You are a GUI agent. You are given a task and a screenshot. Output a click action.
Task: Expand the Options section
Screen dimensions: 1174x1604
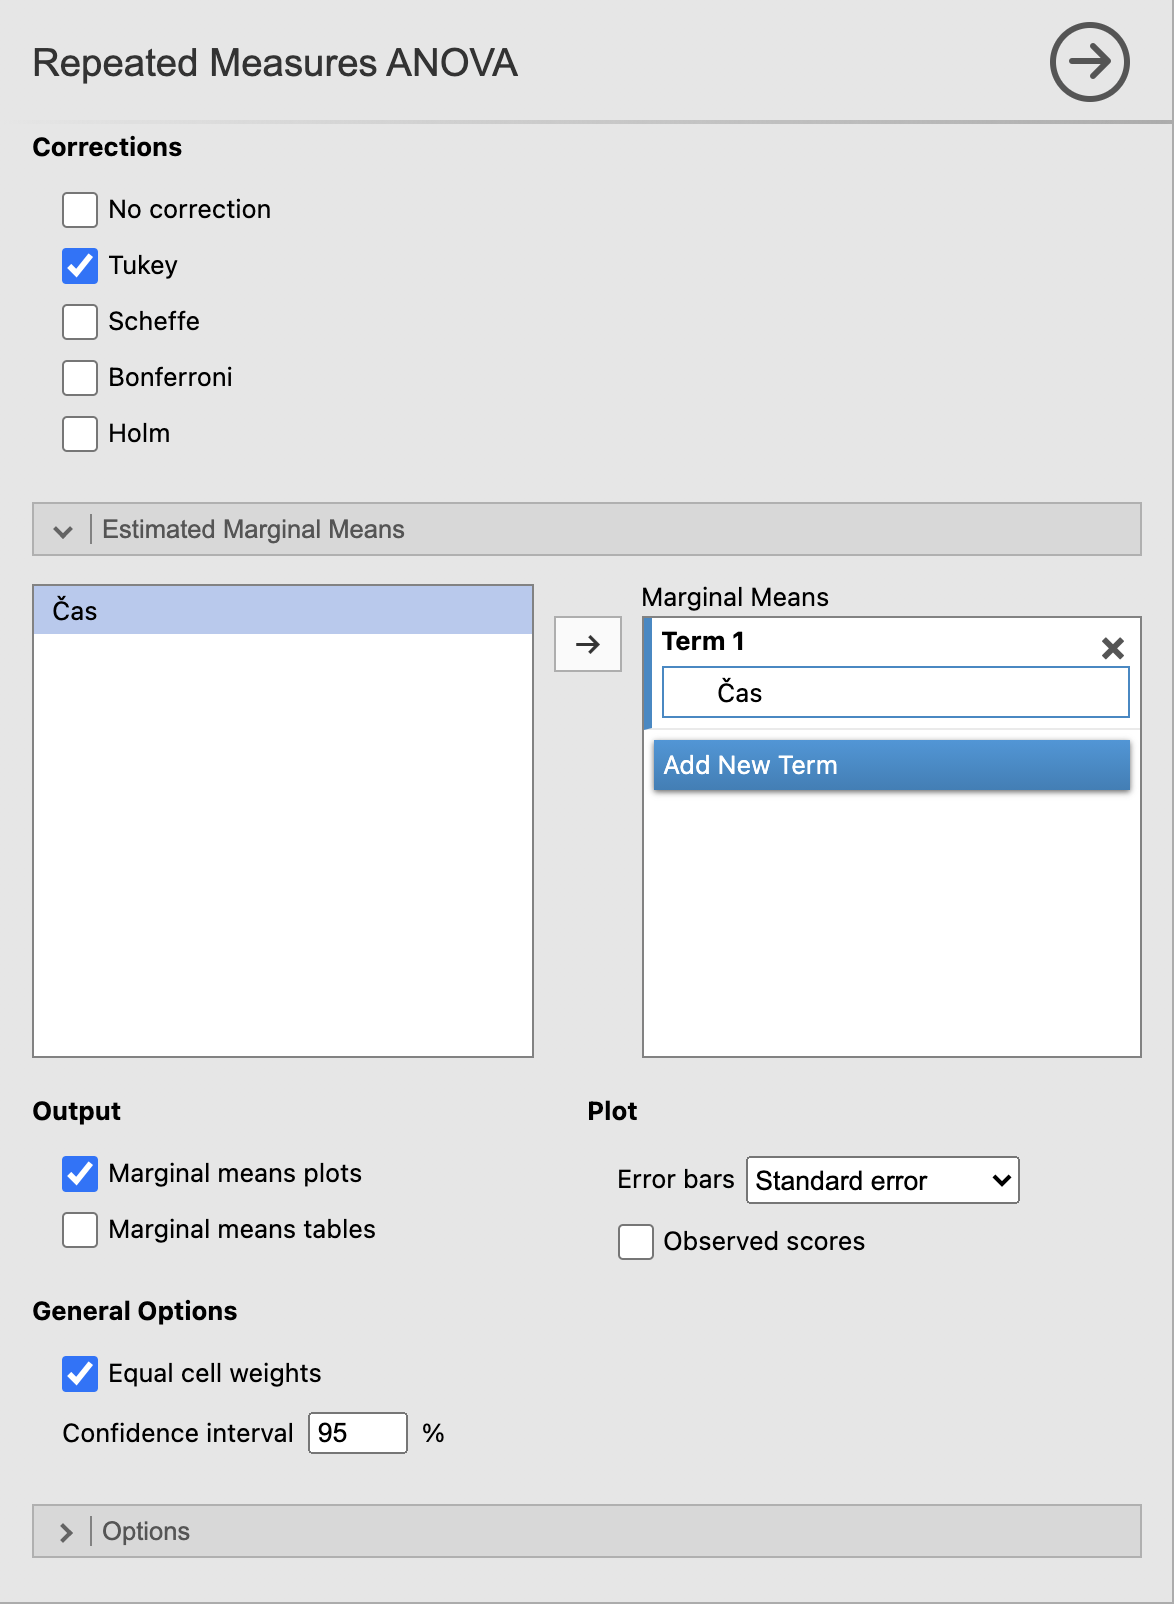click(66, 1532)
